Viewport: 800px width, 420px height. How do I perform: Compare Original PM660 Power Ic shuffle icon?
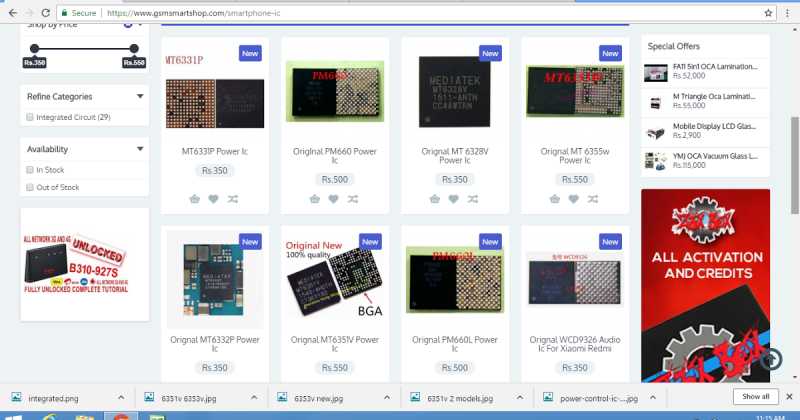(x=353, y=199)
